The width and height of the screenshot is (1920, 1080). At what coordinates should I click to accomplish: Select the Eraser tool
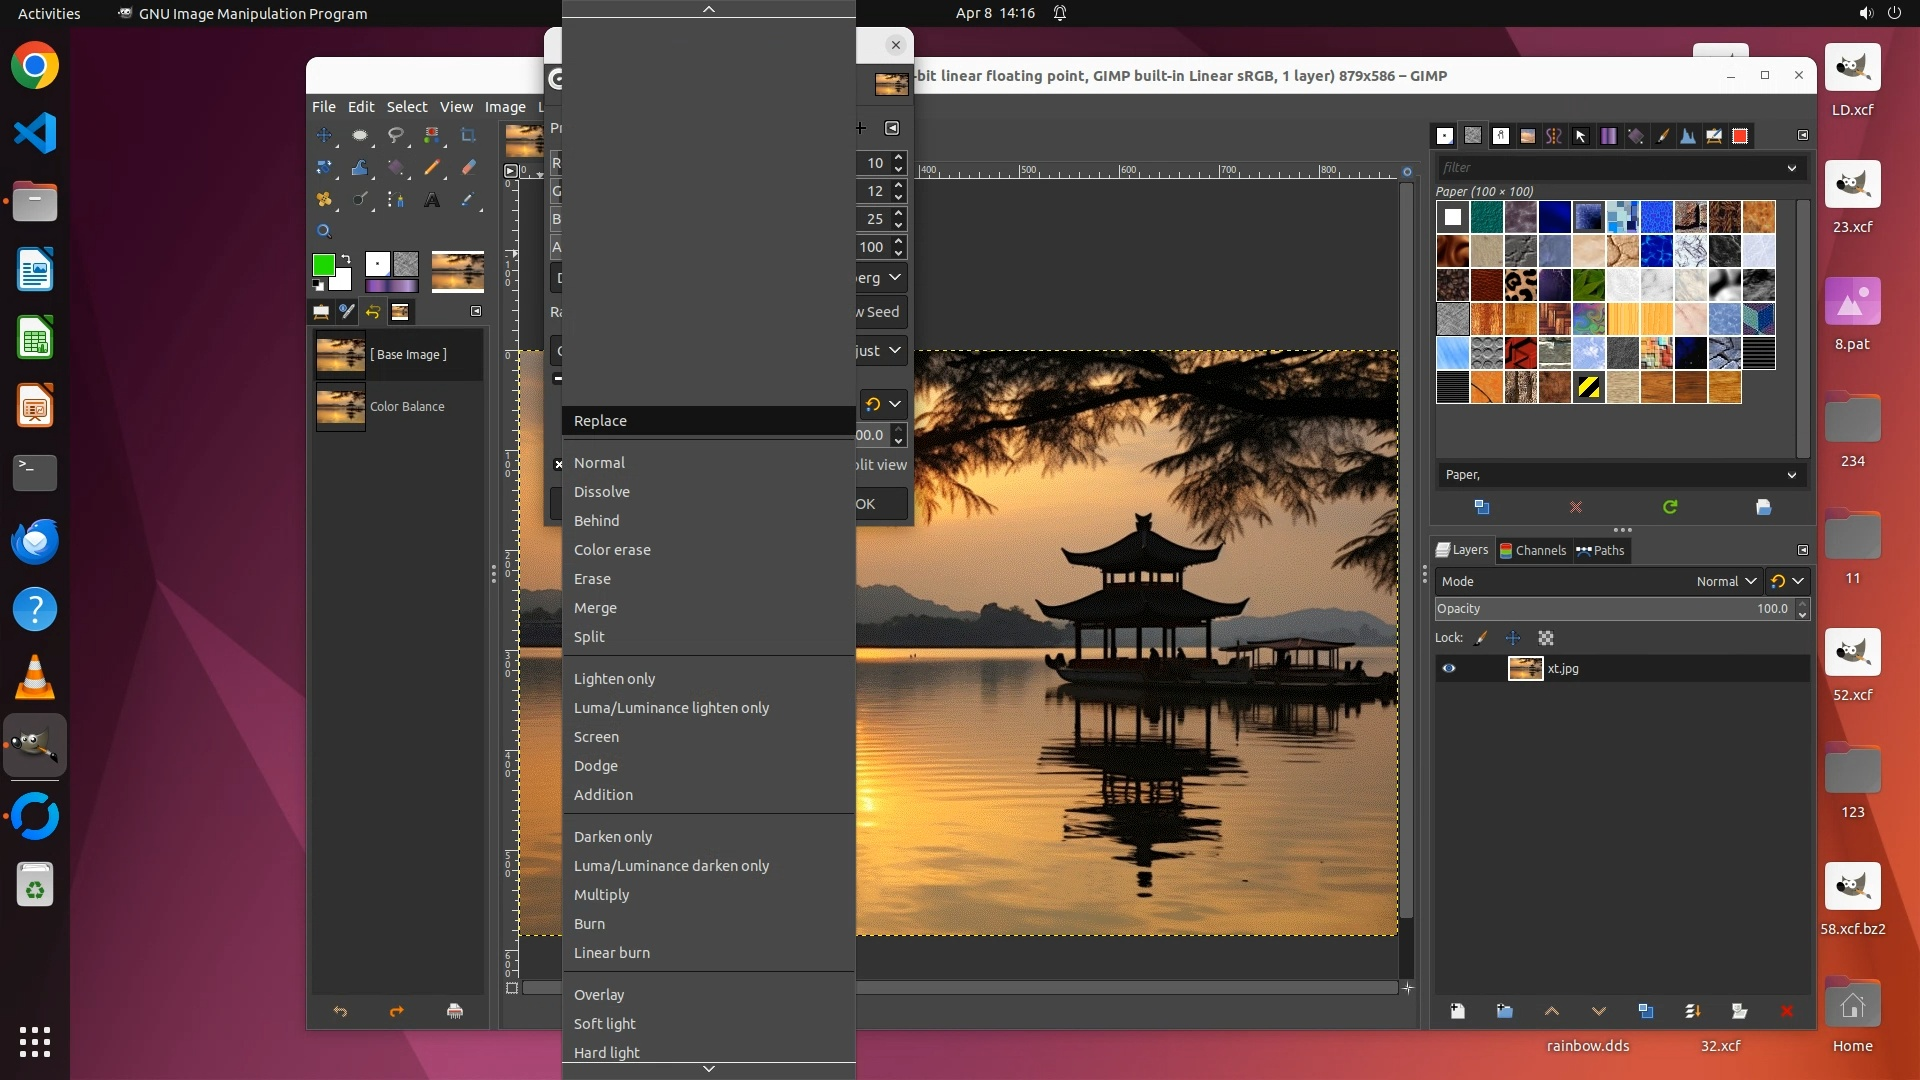[468, 167]
